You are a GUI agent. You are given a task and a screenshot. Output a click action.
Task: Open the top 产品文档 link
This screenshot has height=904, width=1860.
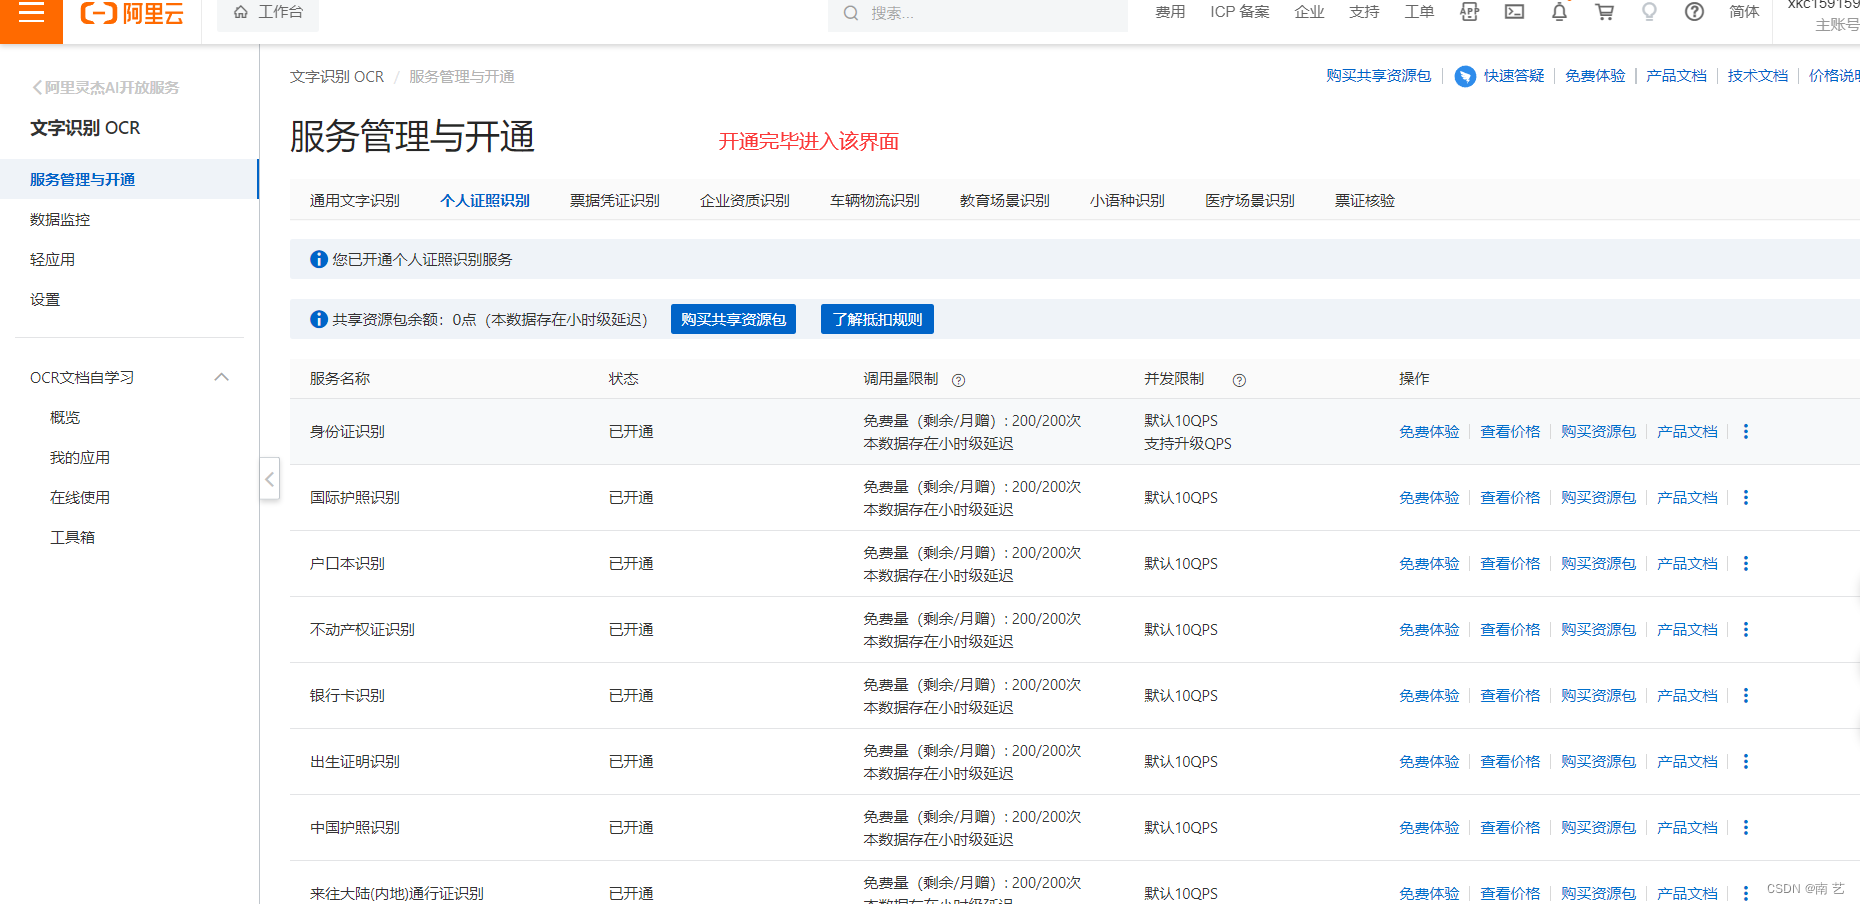[x=1676, y=76]
